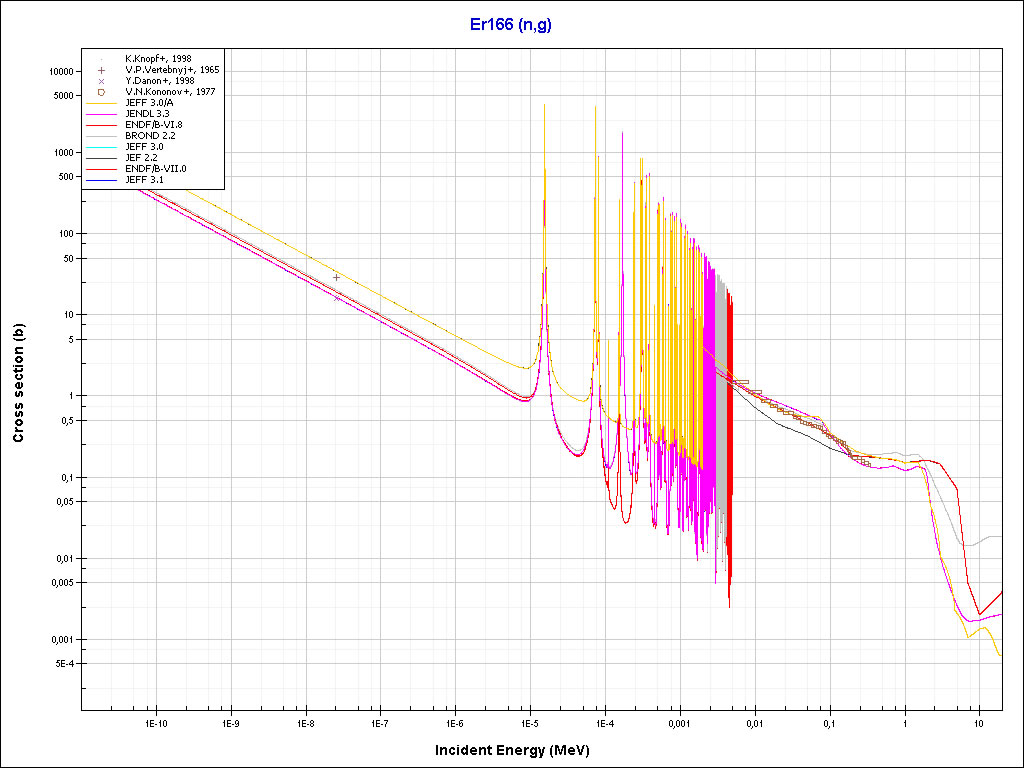The width and height of the screenshot is (1024, 768).
Task: Click the 5E-4 tick on the y-axis
Action: pyautogui.click(x=63, y=664)
